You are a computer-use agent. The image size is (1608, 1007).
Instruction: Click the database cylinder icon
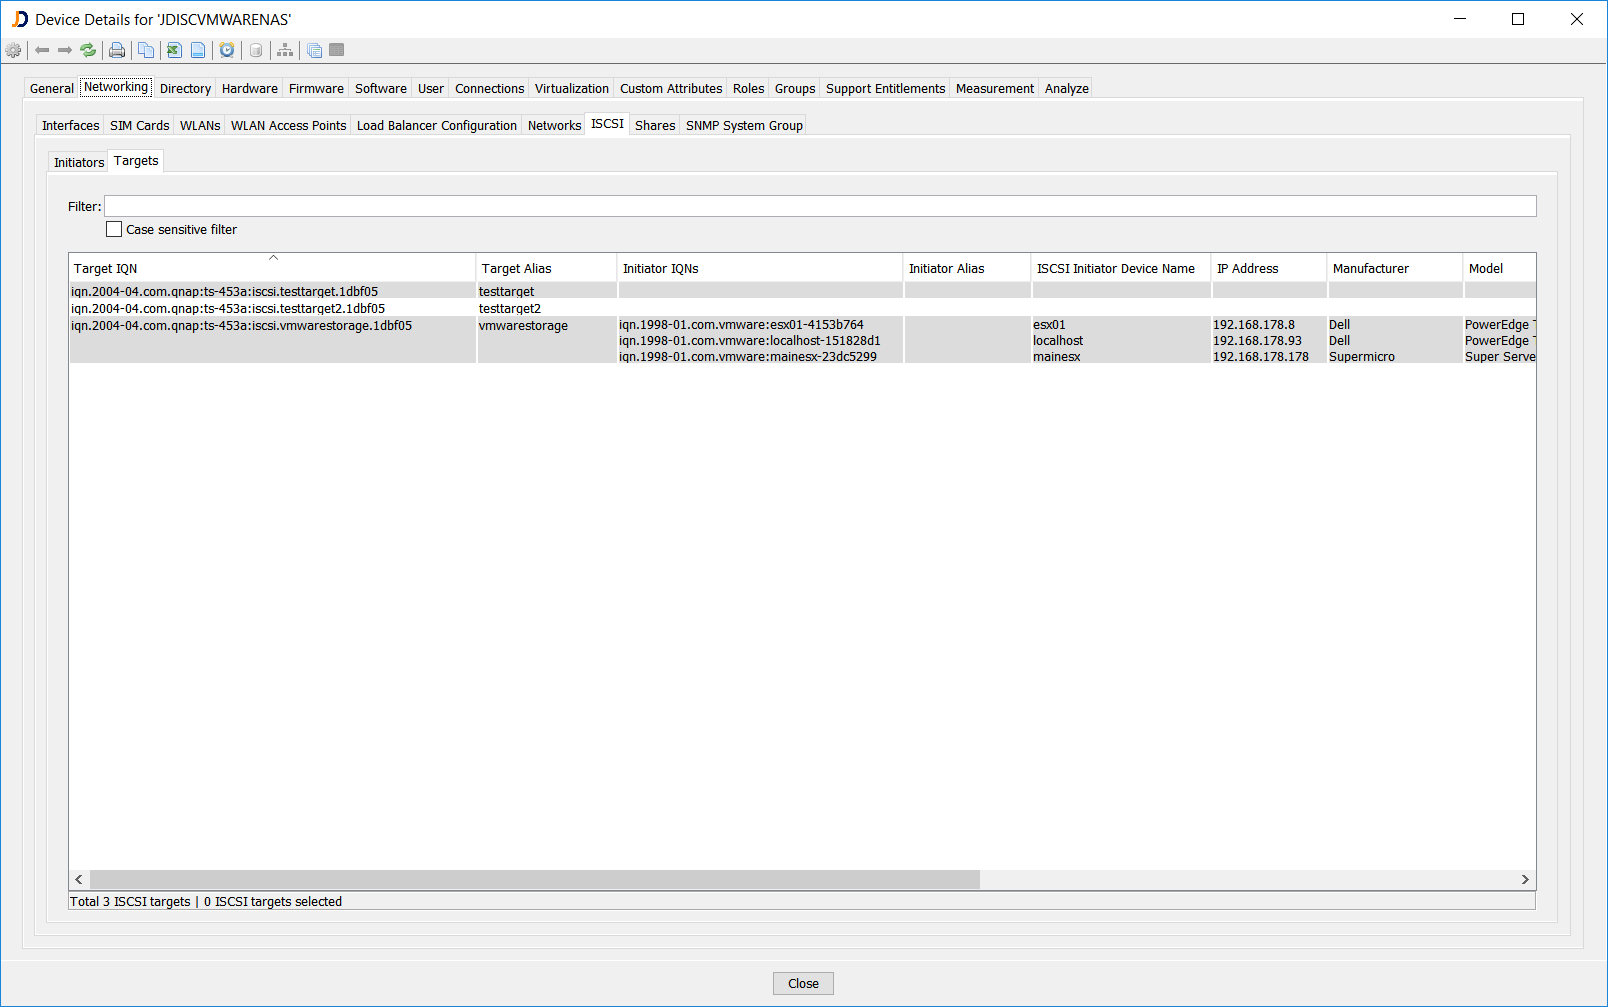pos(256,50)
